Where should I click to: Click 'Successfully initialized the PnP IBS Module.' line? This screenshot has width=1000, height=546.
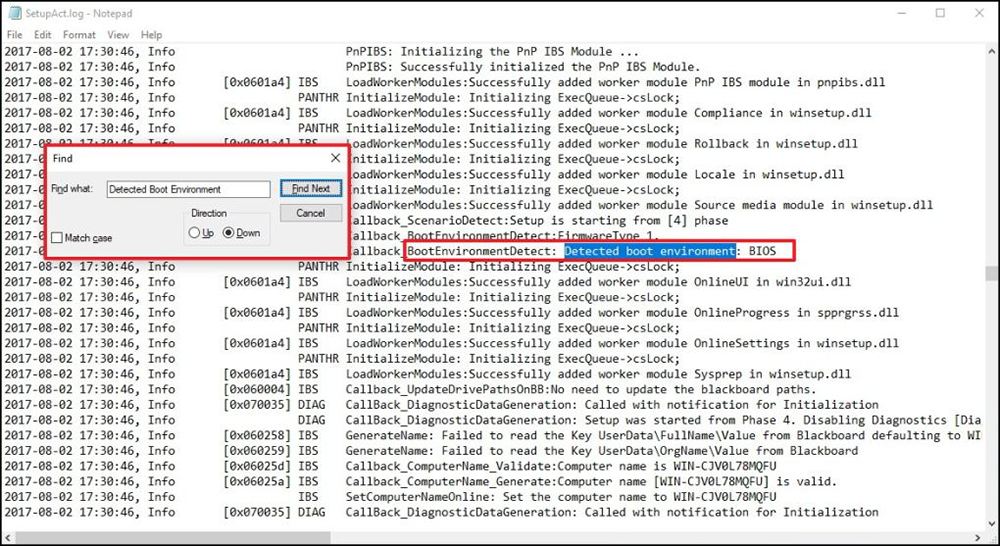(523, 67)
